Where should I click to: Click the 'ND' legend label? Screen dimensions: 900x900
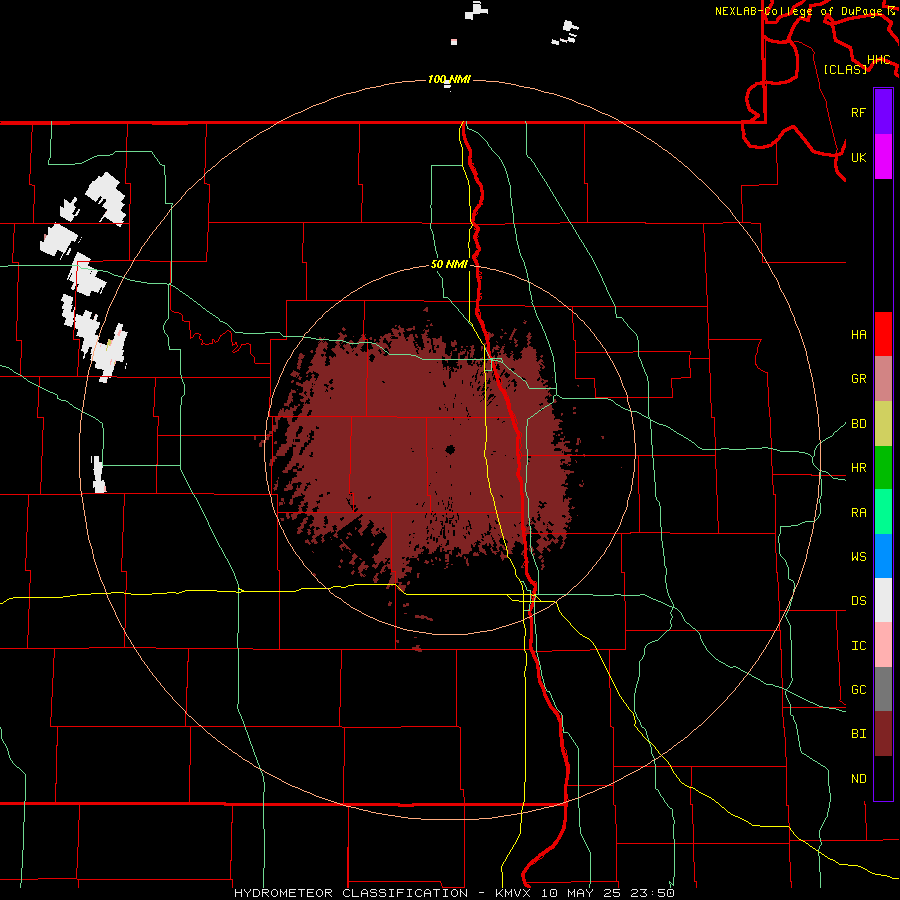click(x=859, y=779)
